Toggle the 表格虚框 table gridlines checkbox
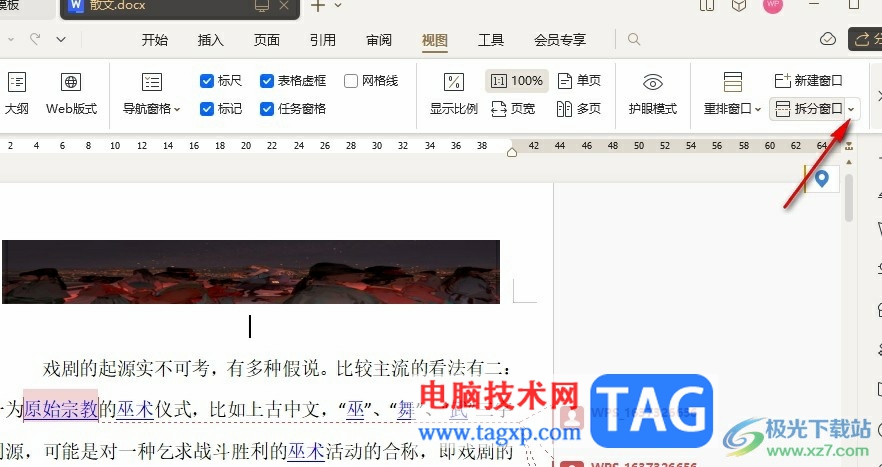The image size is (882, 467). (267, 81)
